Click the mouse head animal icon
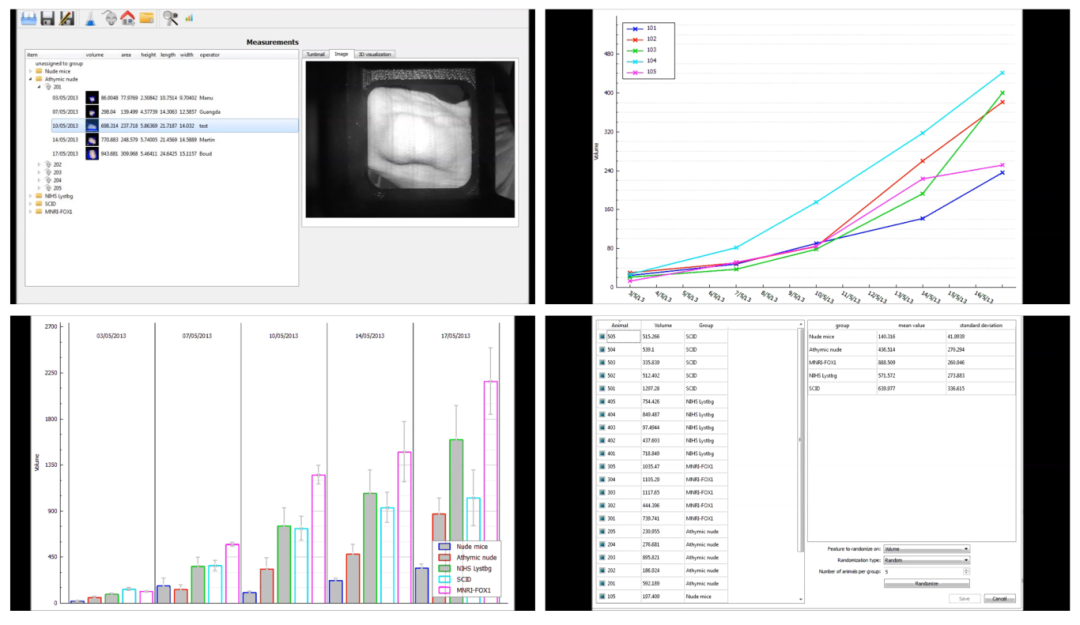1080x625 pixels. tap(109, 18)
